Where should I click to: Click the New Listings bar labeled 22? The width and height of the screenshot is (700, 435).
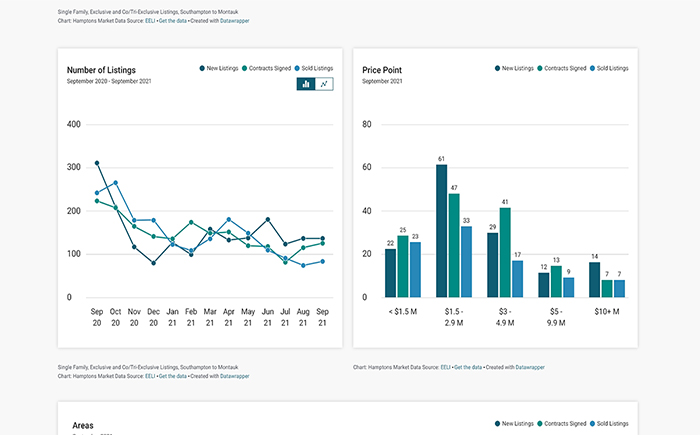pyautogui.click(x=391, y=273)
